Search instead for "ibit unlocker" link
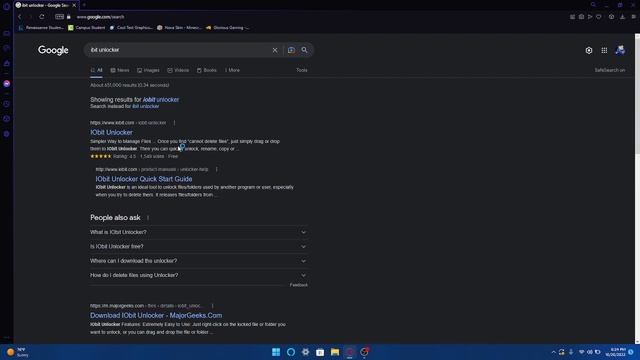This screenshot has height=360, width=640. [x=146, y=106]
